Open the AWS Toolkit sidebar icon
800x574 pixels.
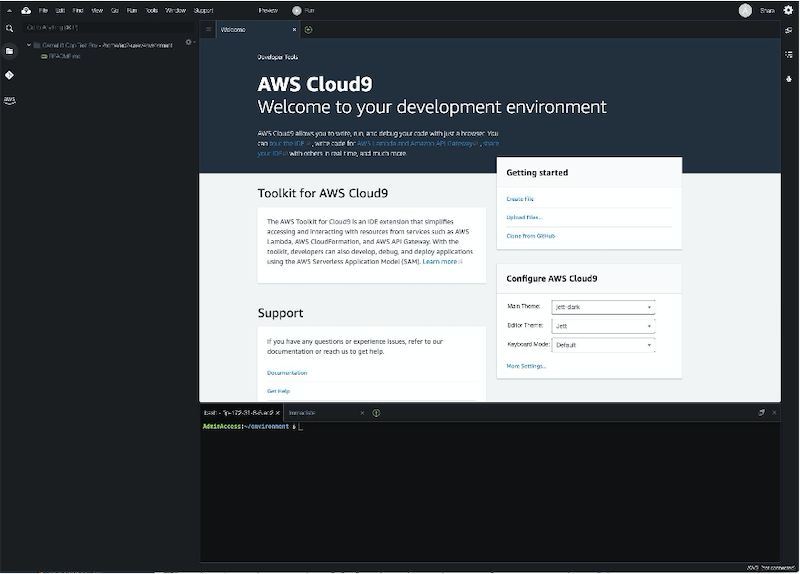point(9,100)
